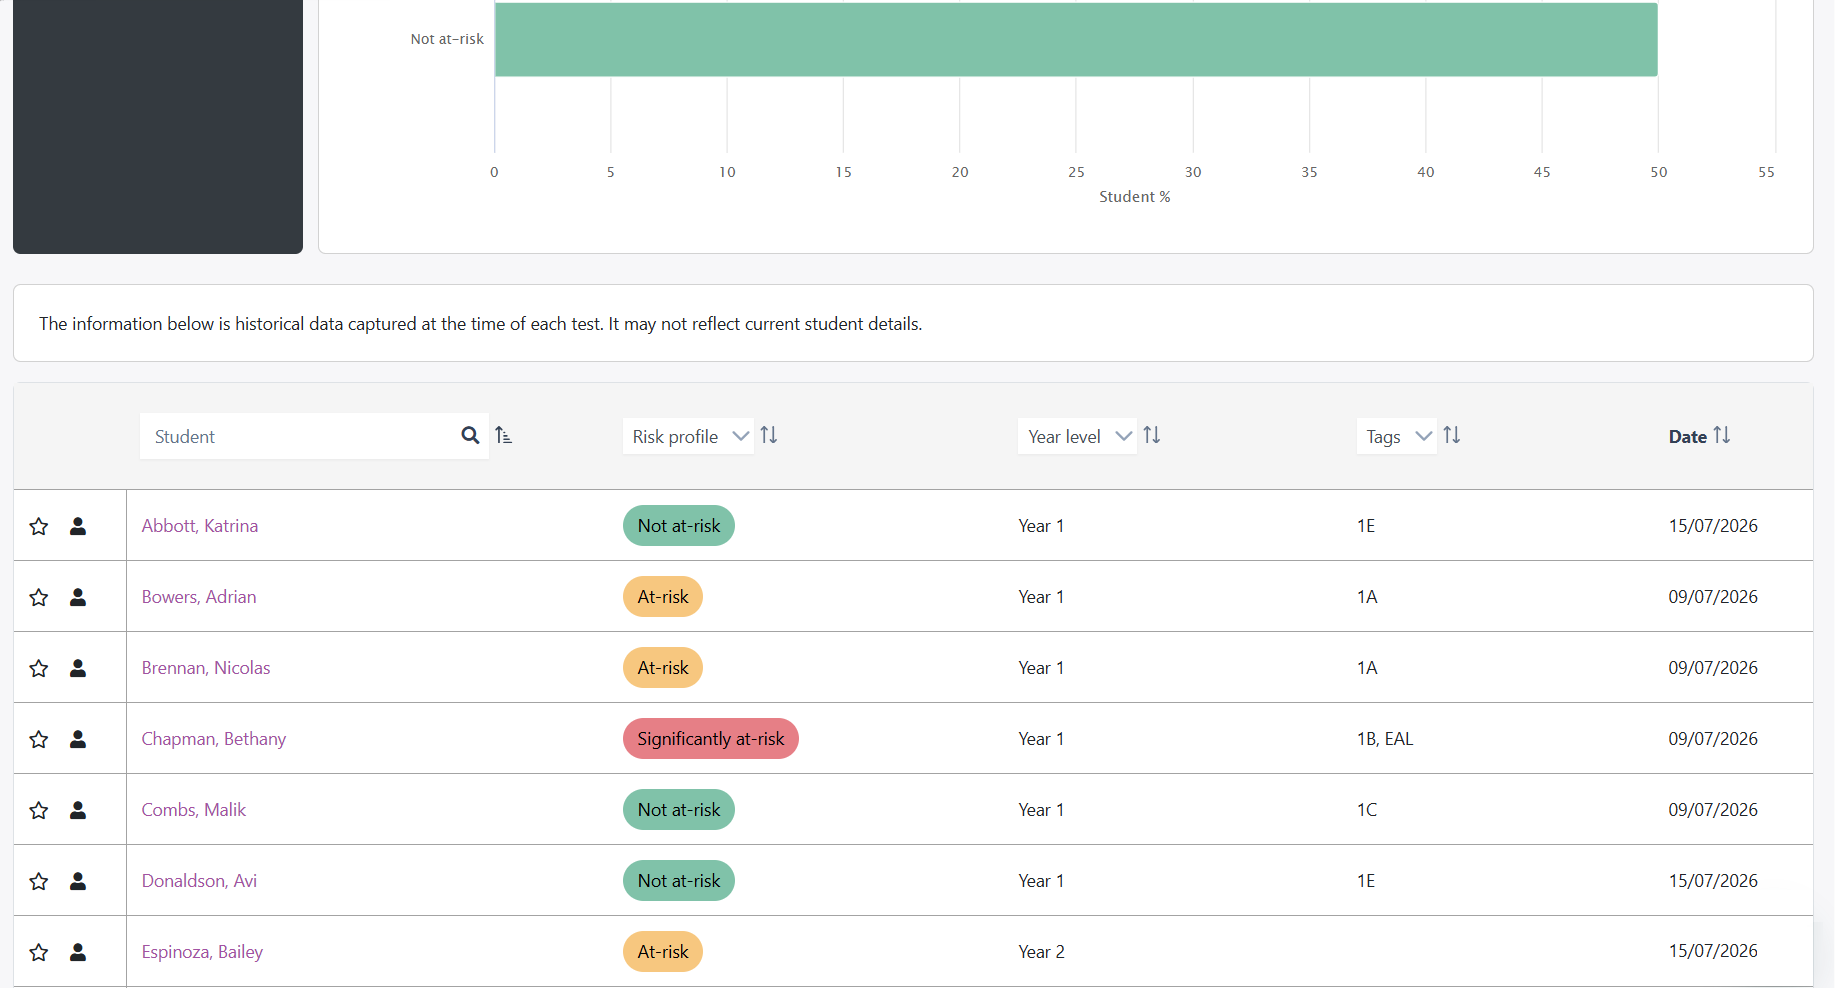The width and height of the screenshot is (1835, 988).
Task: Open student link Brennan, Nicolas
Action: point(206,668)
